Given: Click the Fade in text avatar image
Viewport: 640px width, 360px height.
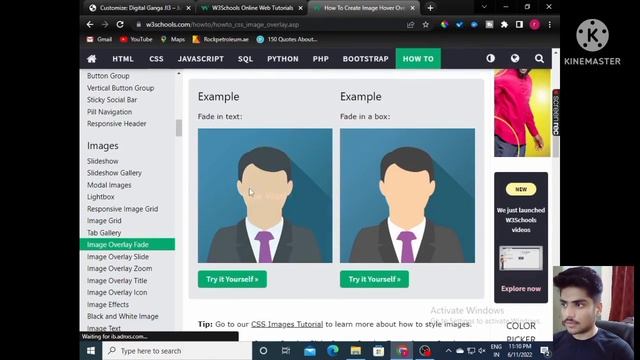Looking at the screenshot, I should coord(265,196).
